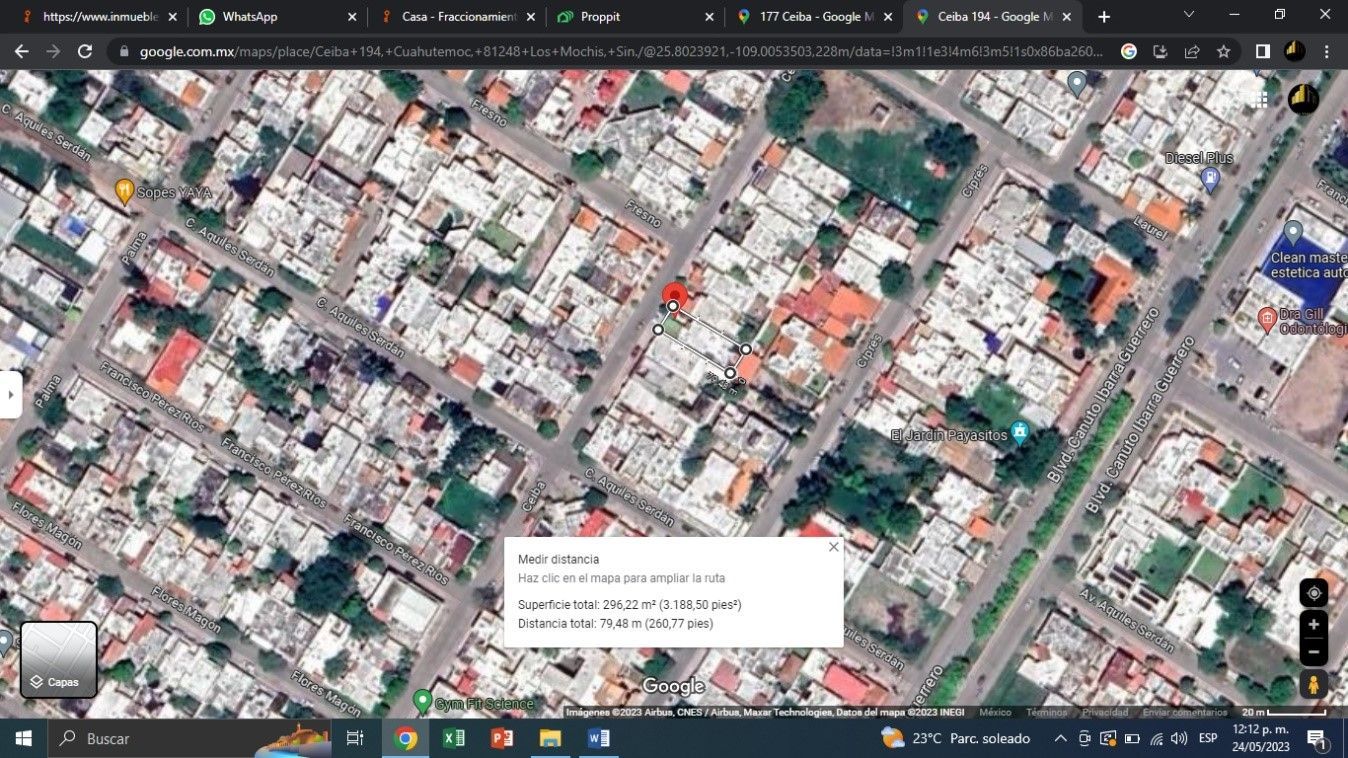Click the Enviar comentarios footer link
Screen dimensions: 1348x758
pos(1184,712)
